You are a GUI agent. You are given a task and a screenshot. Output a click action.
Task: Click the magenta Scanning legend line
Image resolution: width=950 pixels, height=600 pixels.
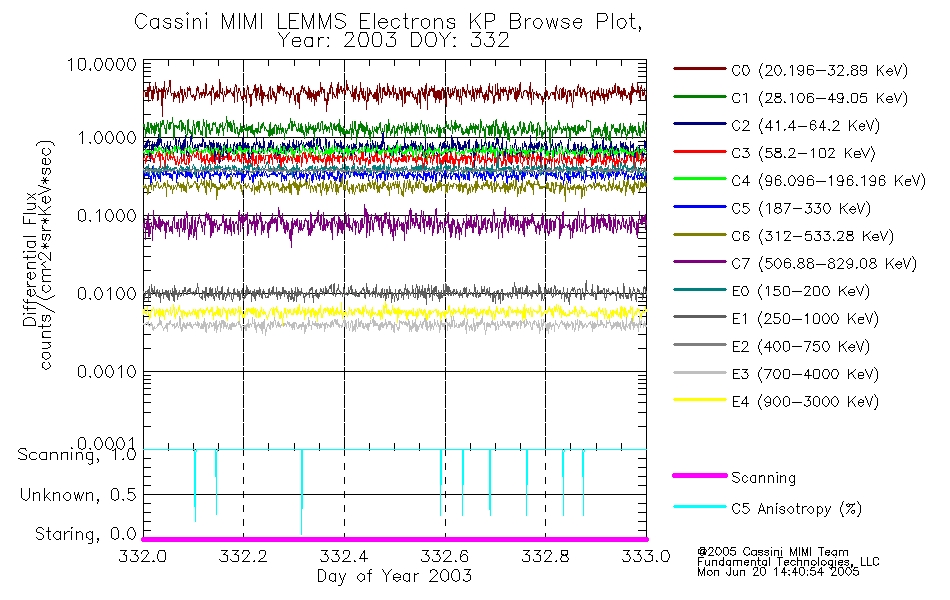tap(700, 476)
